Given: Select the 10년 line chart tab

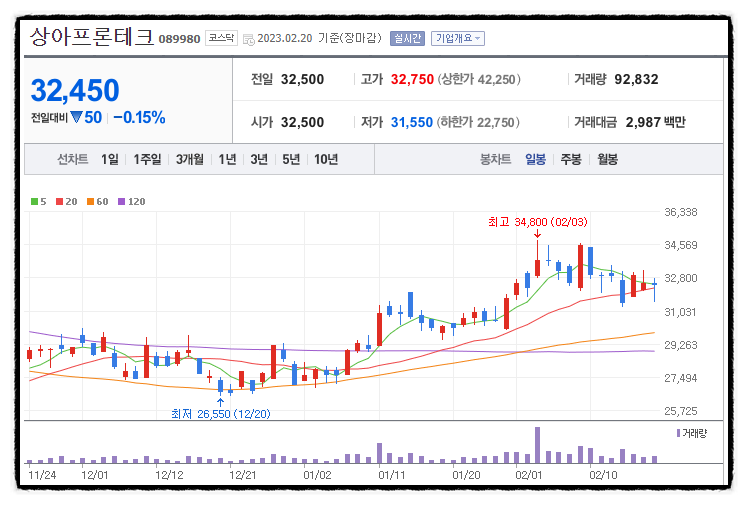Looking at the screenshot, I should click(326, 159).
